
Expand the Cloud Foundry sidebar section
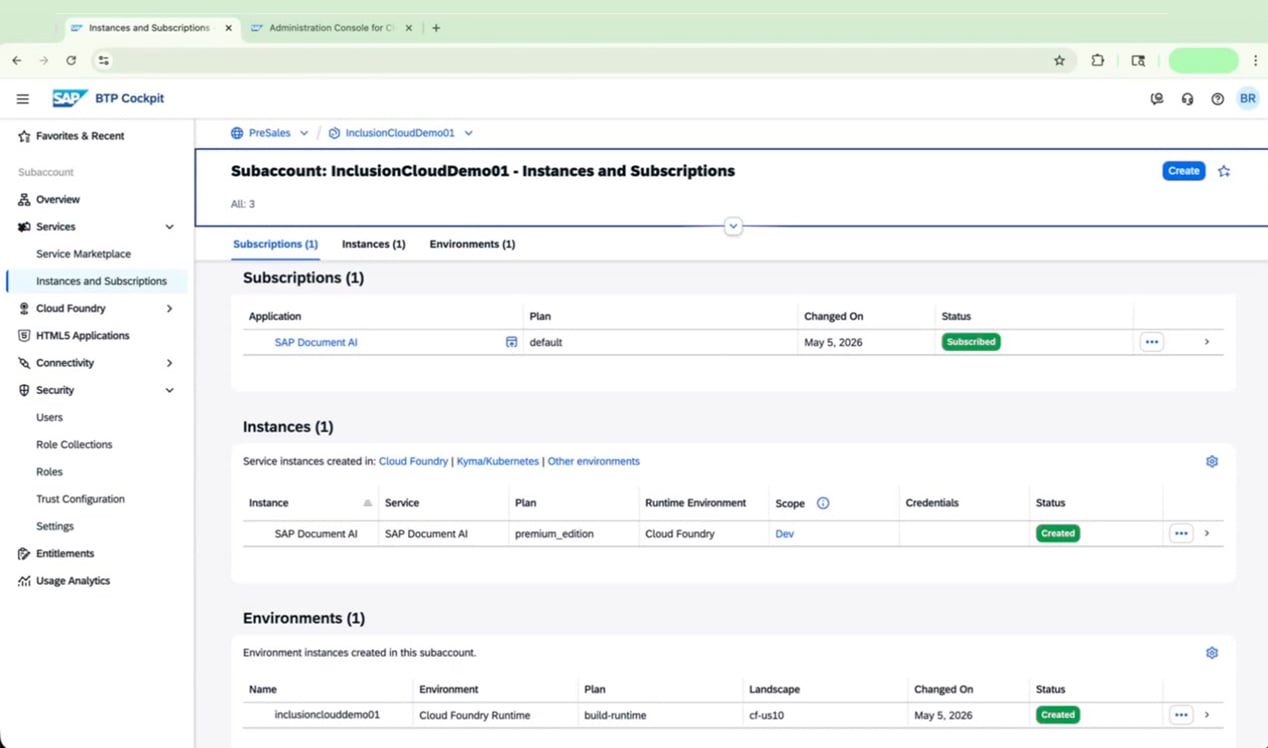pyautogui.click(x=169, y=309)
